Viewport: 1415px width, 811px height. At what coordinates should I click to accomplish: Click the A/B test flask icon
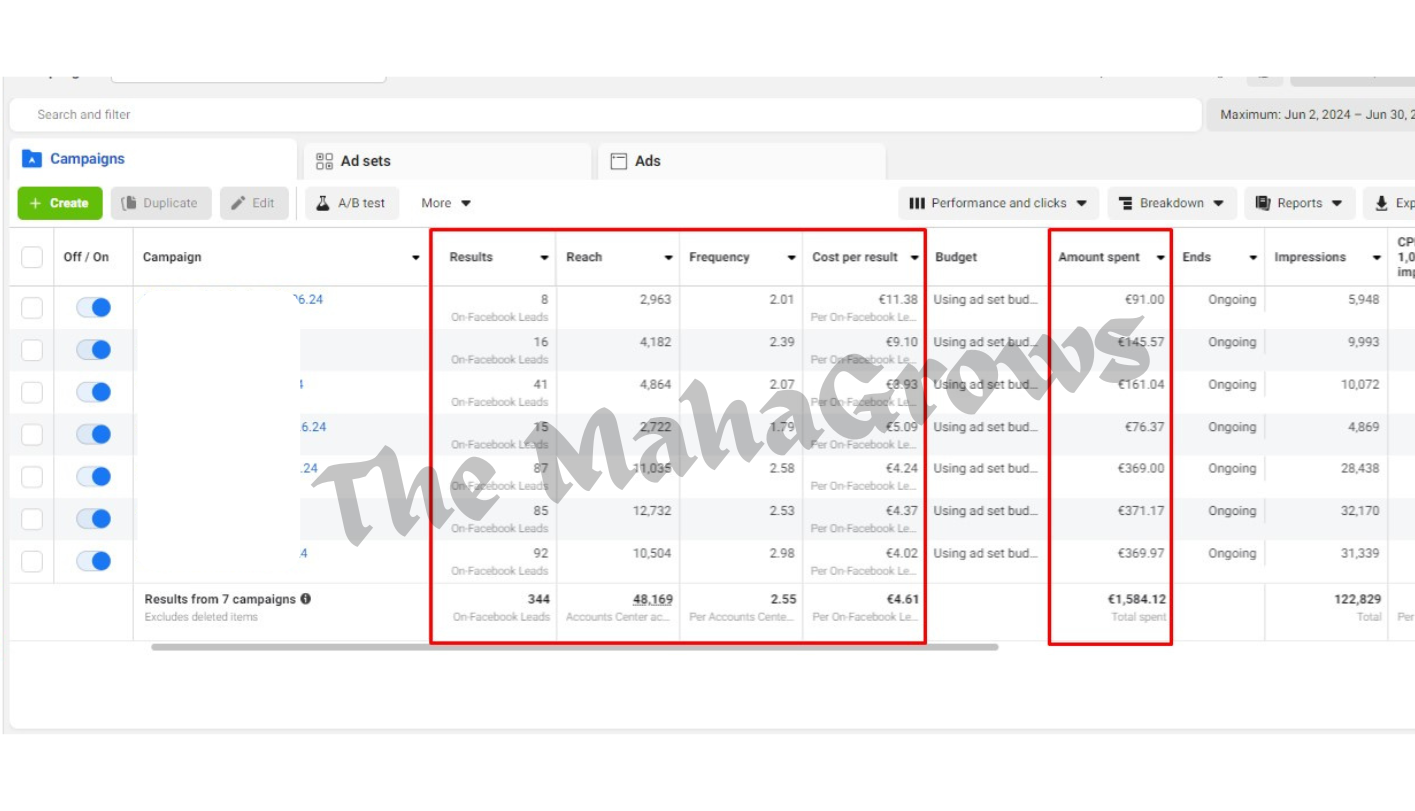(x=323, y=203)
